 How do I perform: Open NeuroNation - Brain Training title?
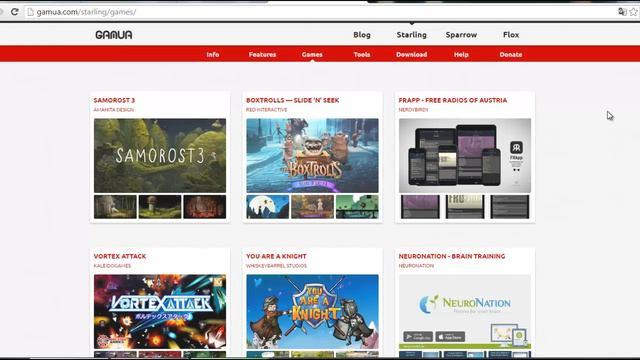(452, 256)
